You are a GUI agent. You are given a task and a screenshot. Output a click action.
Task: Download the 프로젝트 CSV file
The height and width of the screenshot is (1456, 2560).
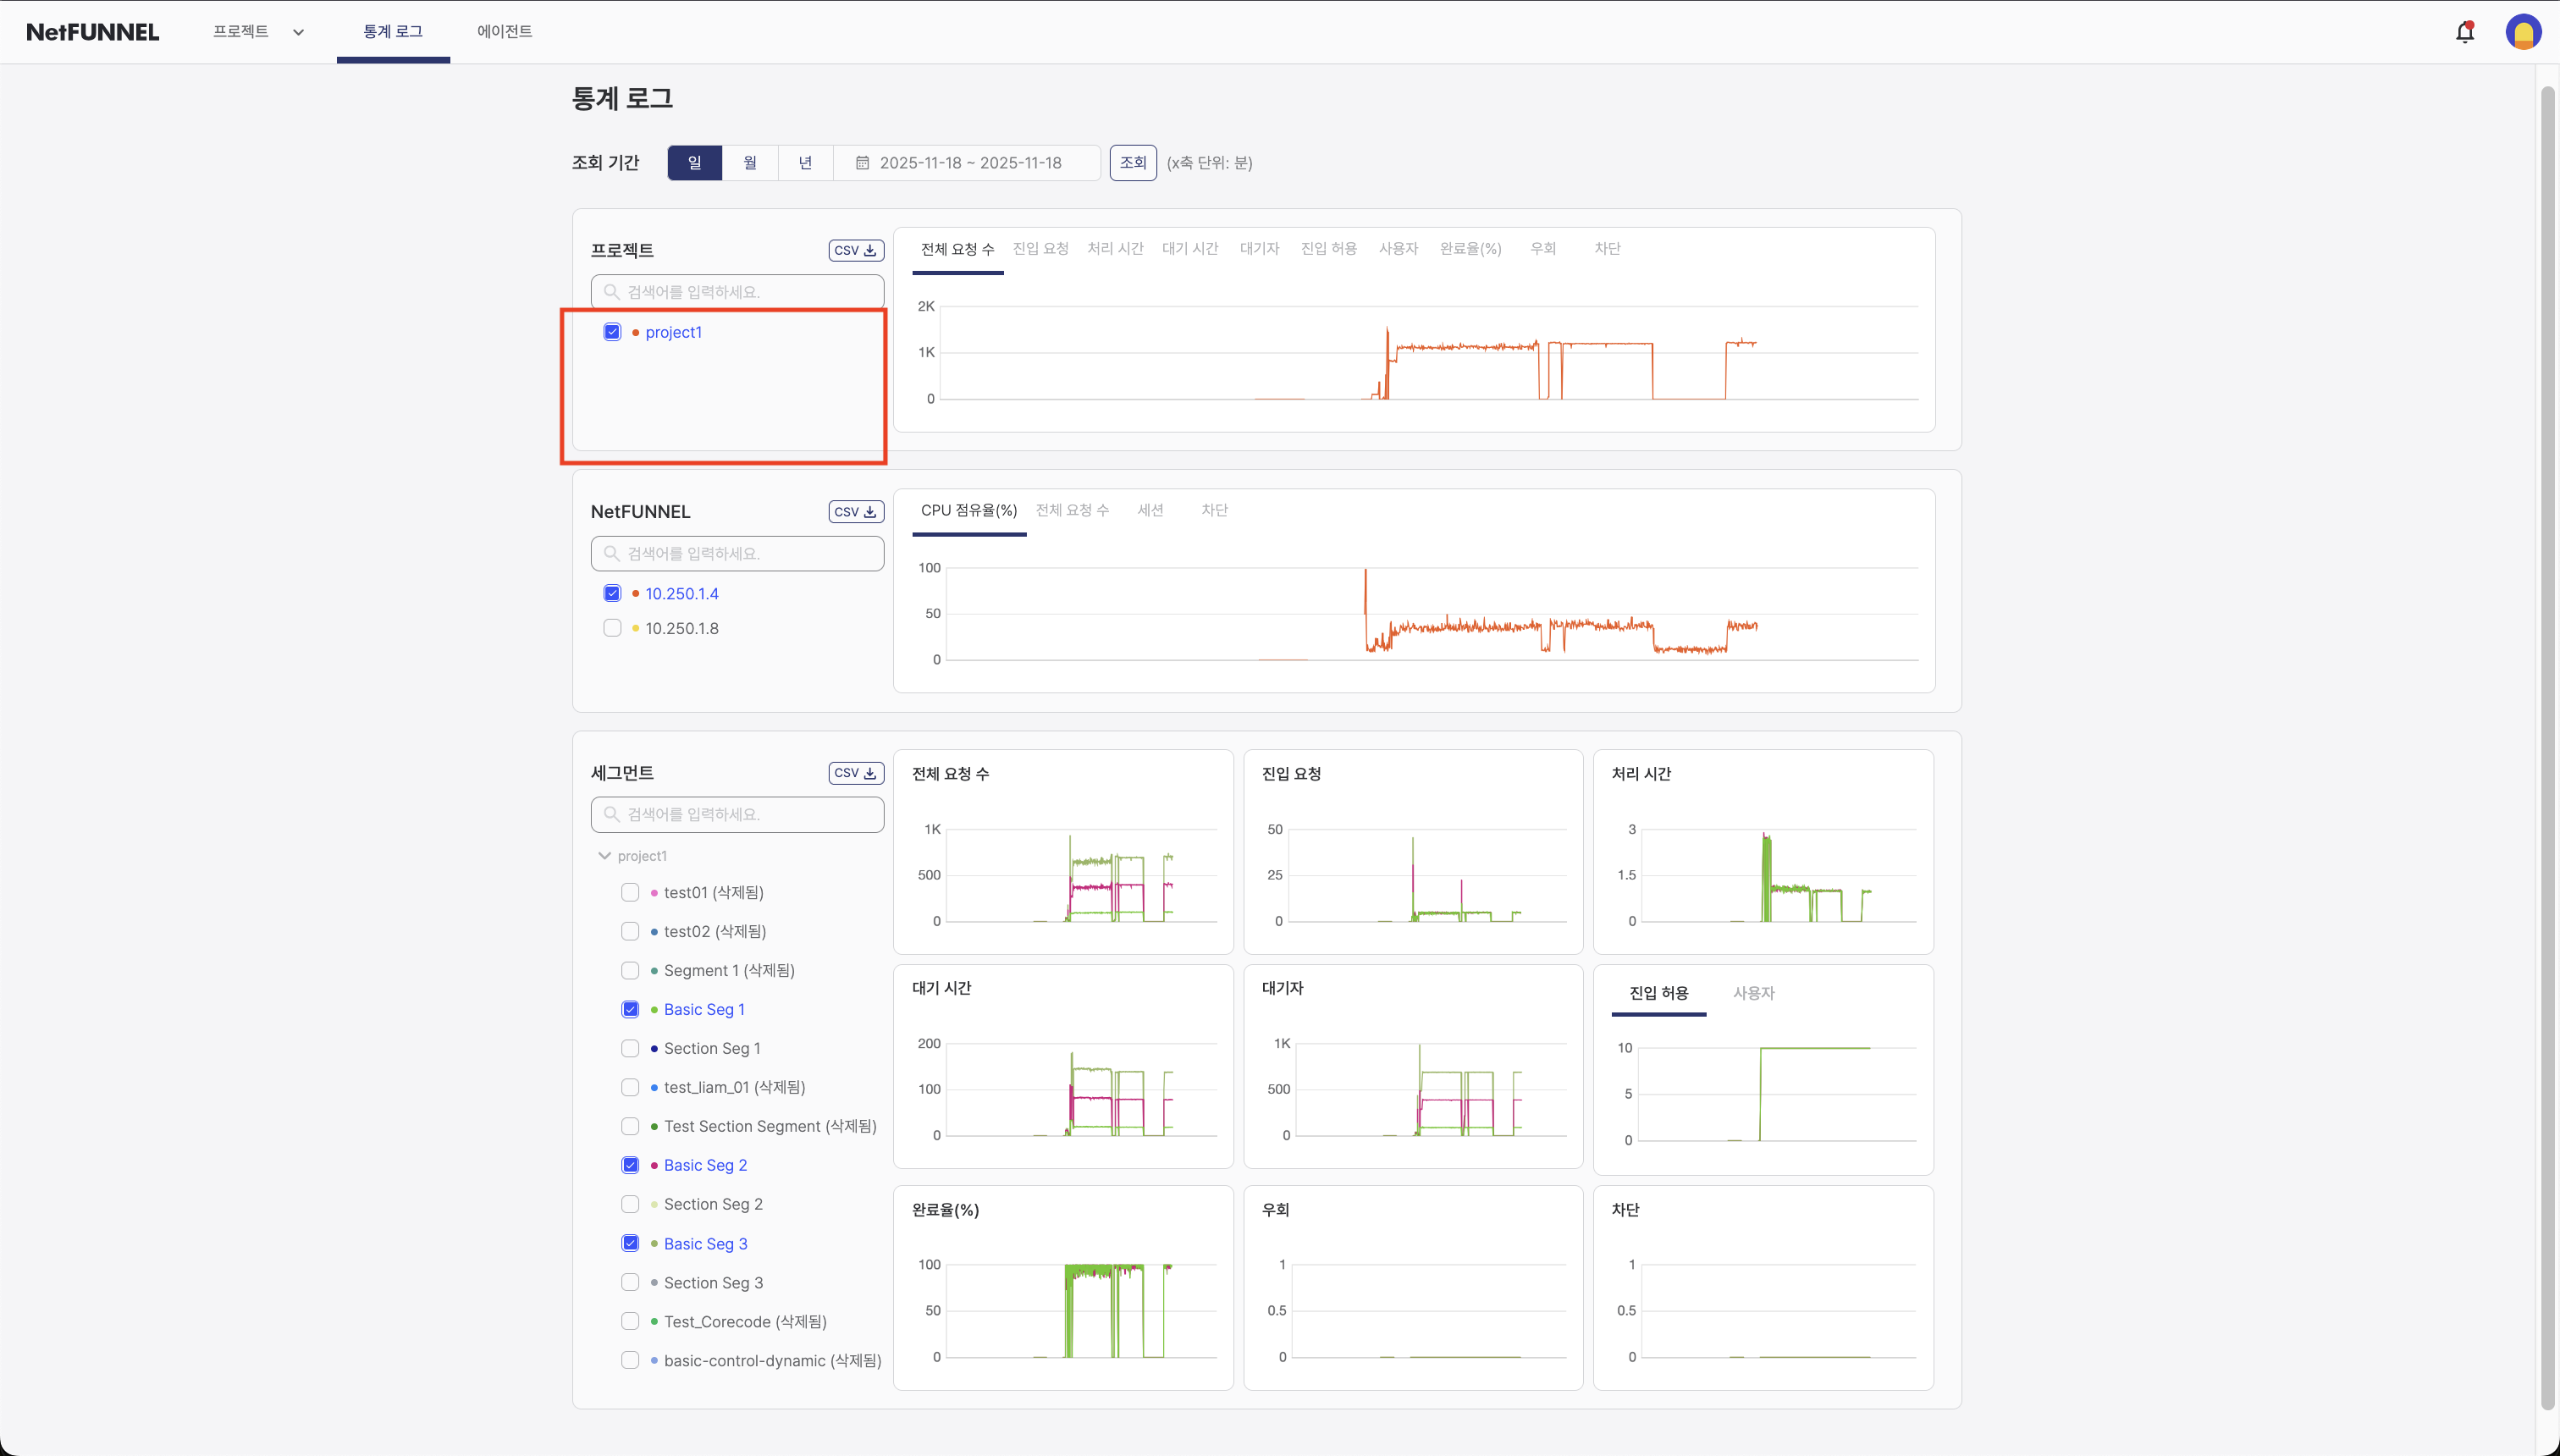coord(855,250)
